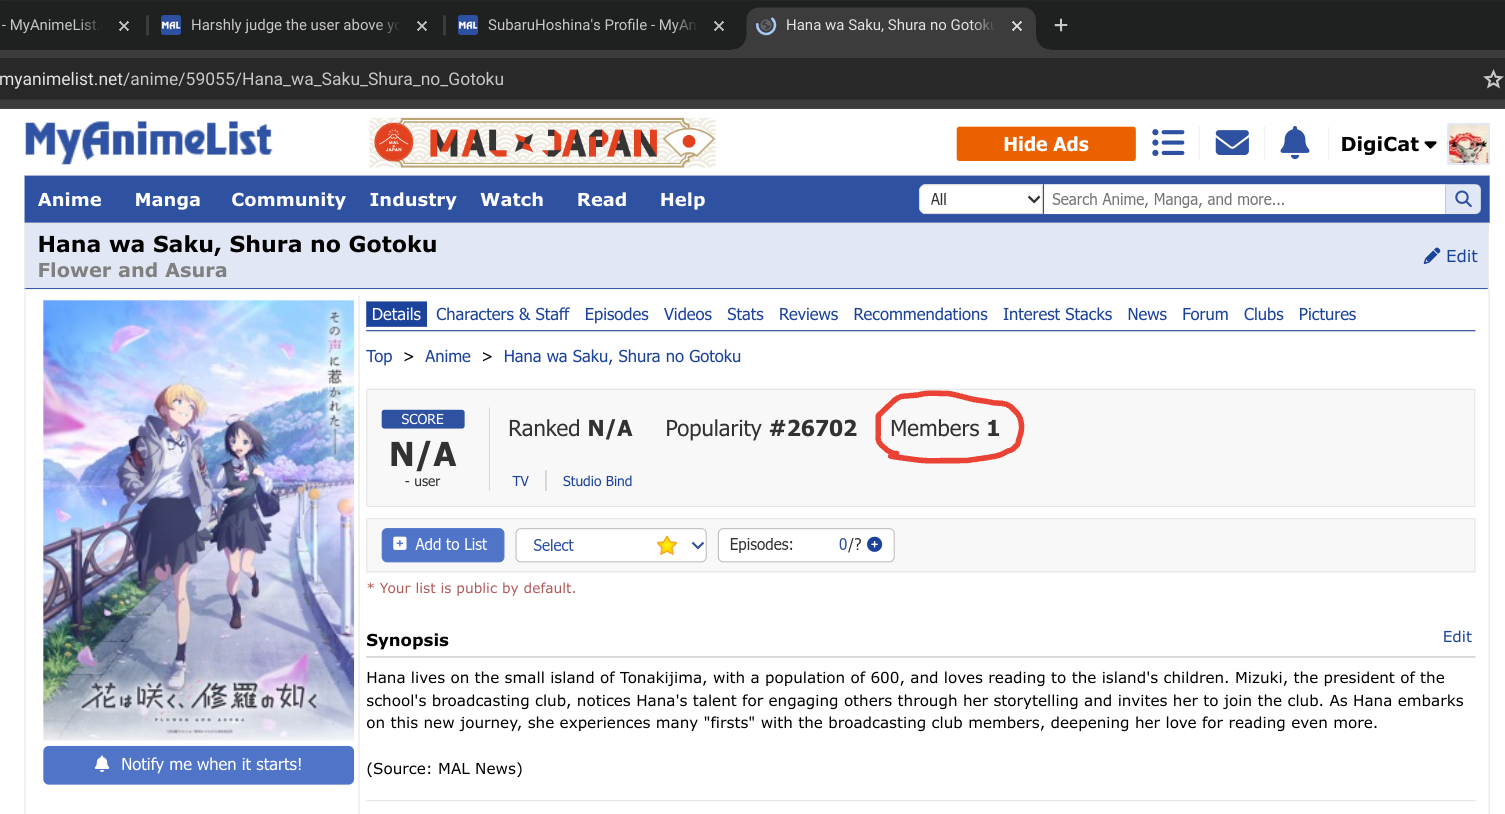Click the anime poster thumbnail
Viewport: 1505px width, 814px height.
tap(198, 519)
